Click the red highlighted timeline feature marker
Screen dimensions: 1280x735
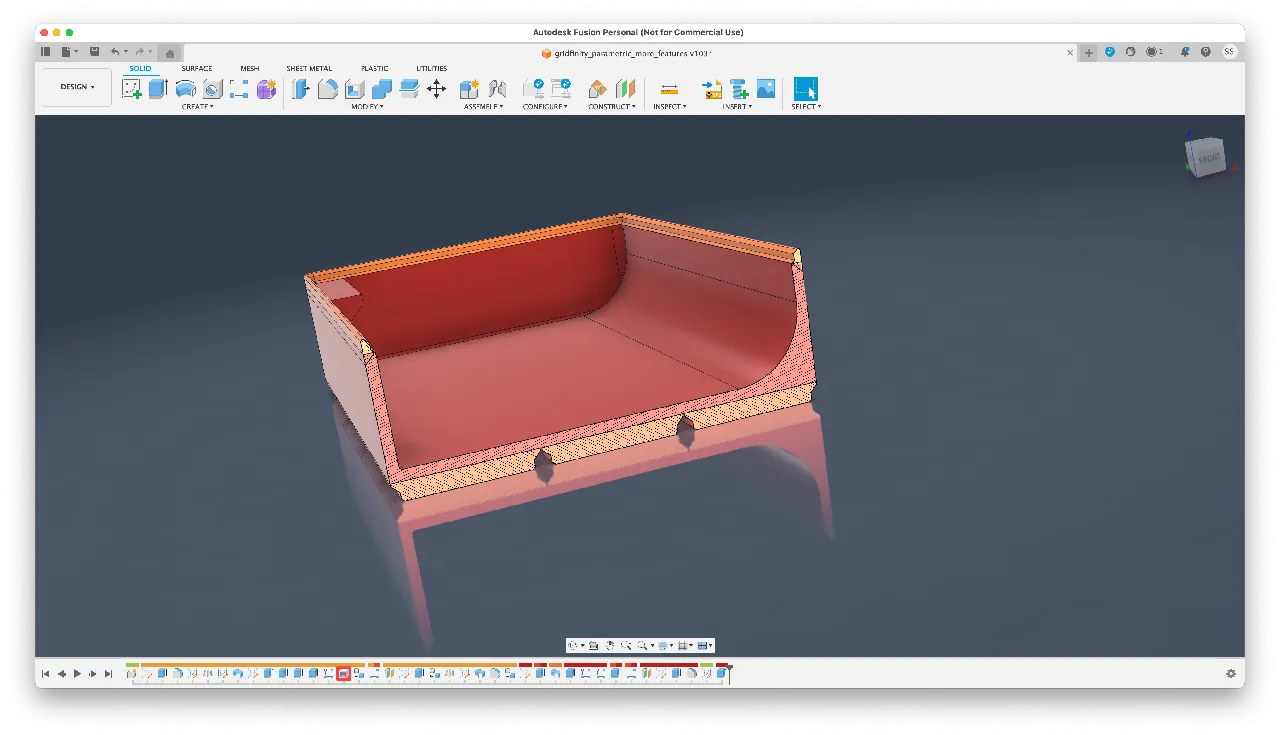344,673
